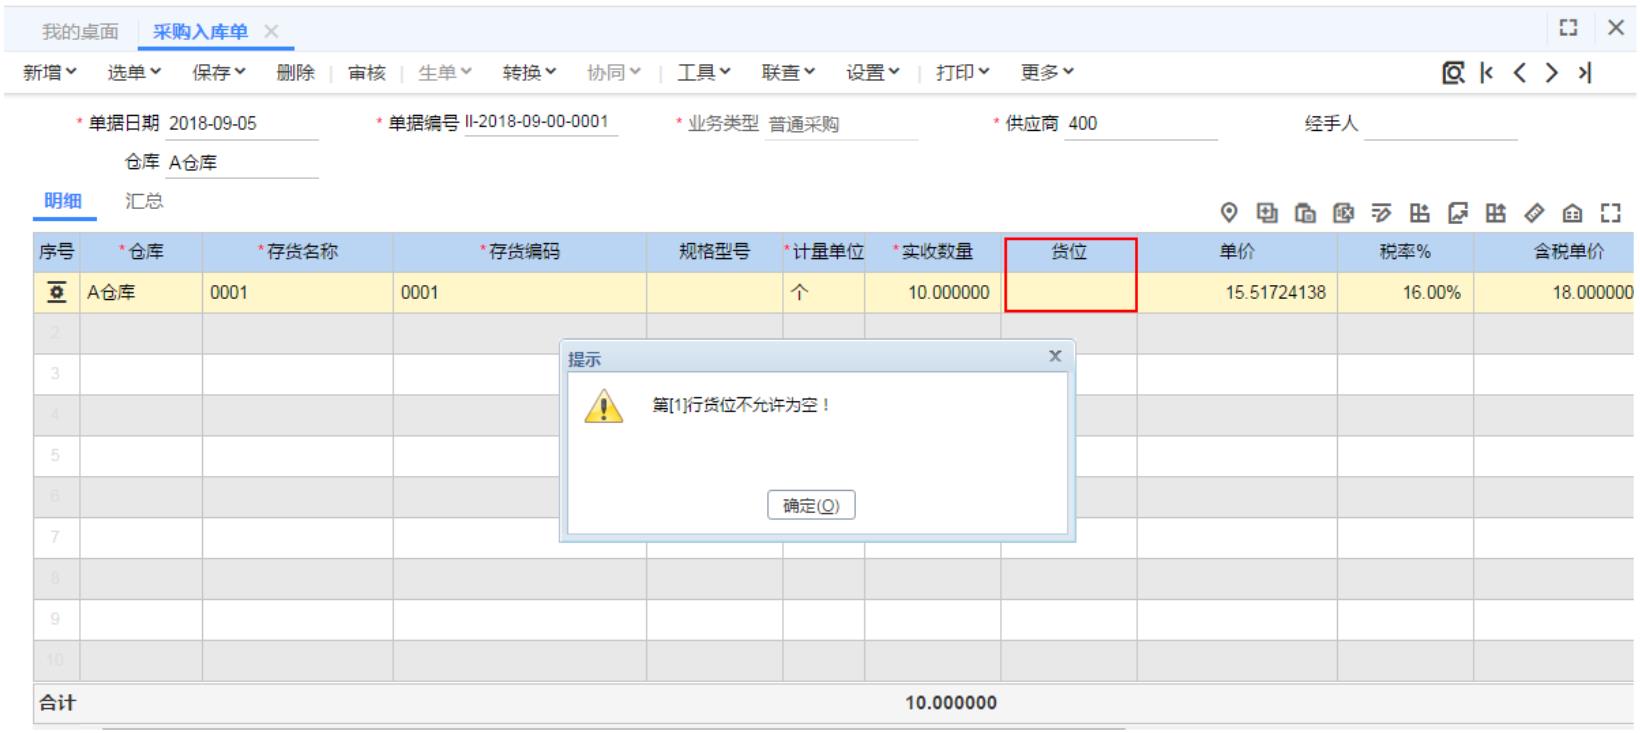Switch to the 汇总 tab
The width and height of the screenshot is (1640, 733).
tap(144, 201)
